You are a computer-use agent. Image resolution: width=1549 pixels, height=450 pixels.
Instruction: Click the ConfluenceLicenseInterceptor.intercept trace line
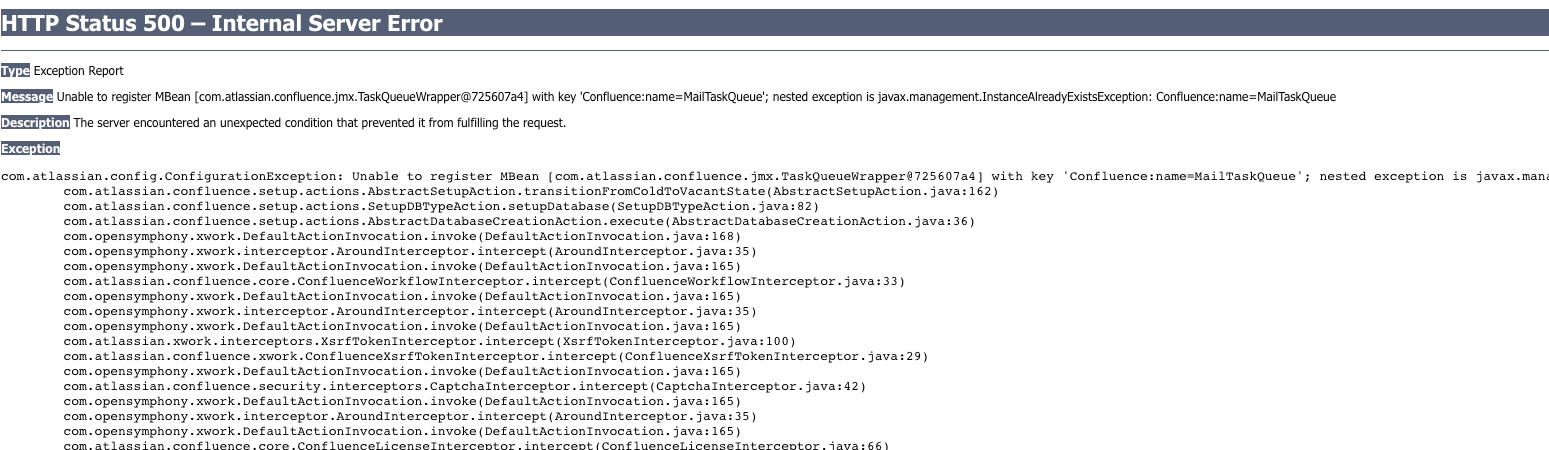[476, 445]
